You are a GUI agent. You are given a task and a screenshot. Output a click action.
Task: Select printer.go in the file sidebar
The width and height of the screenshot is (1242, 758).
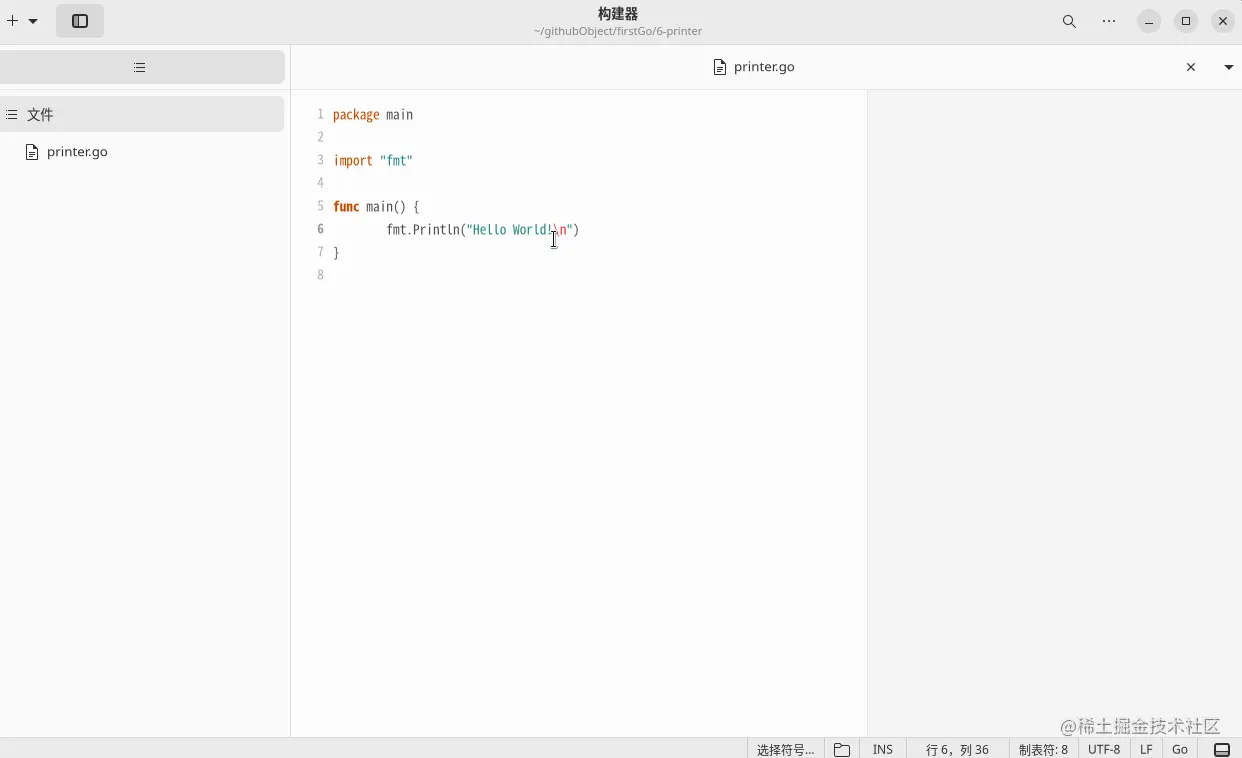point(76,152)
